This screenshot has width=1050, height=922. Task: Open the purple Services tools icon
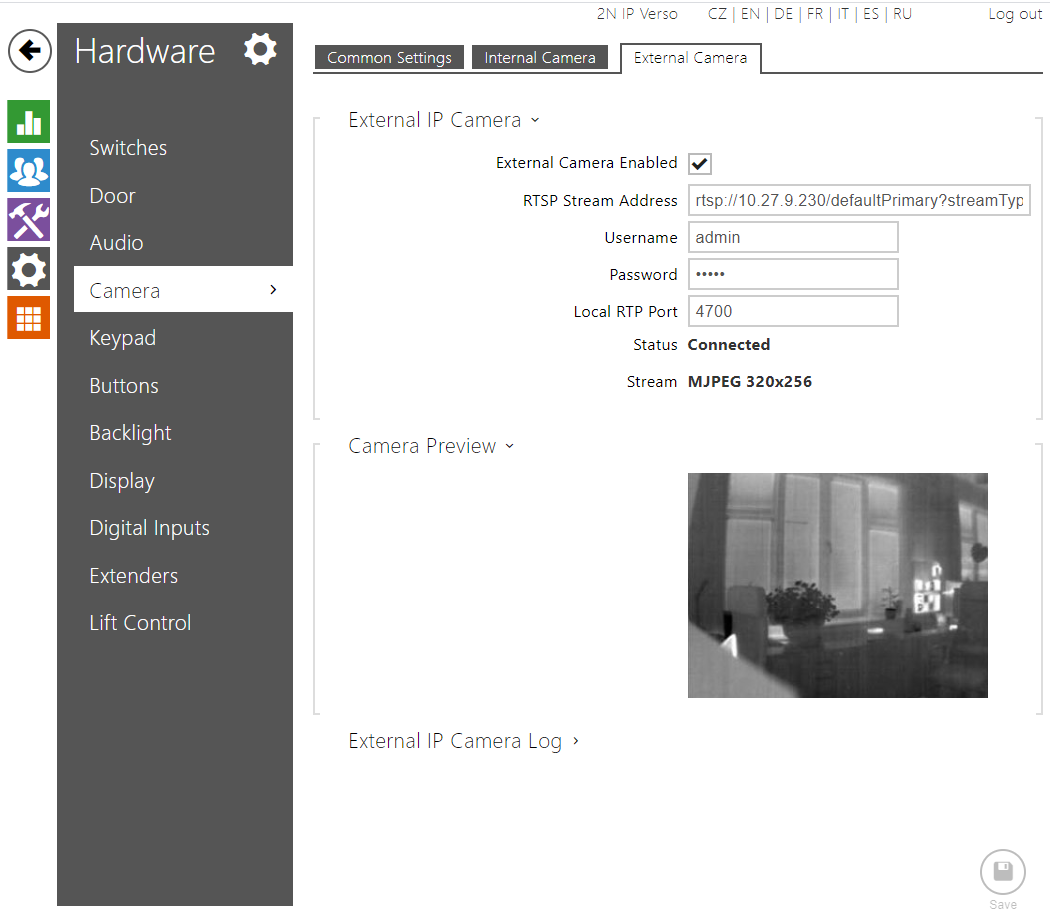[28, 220]
